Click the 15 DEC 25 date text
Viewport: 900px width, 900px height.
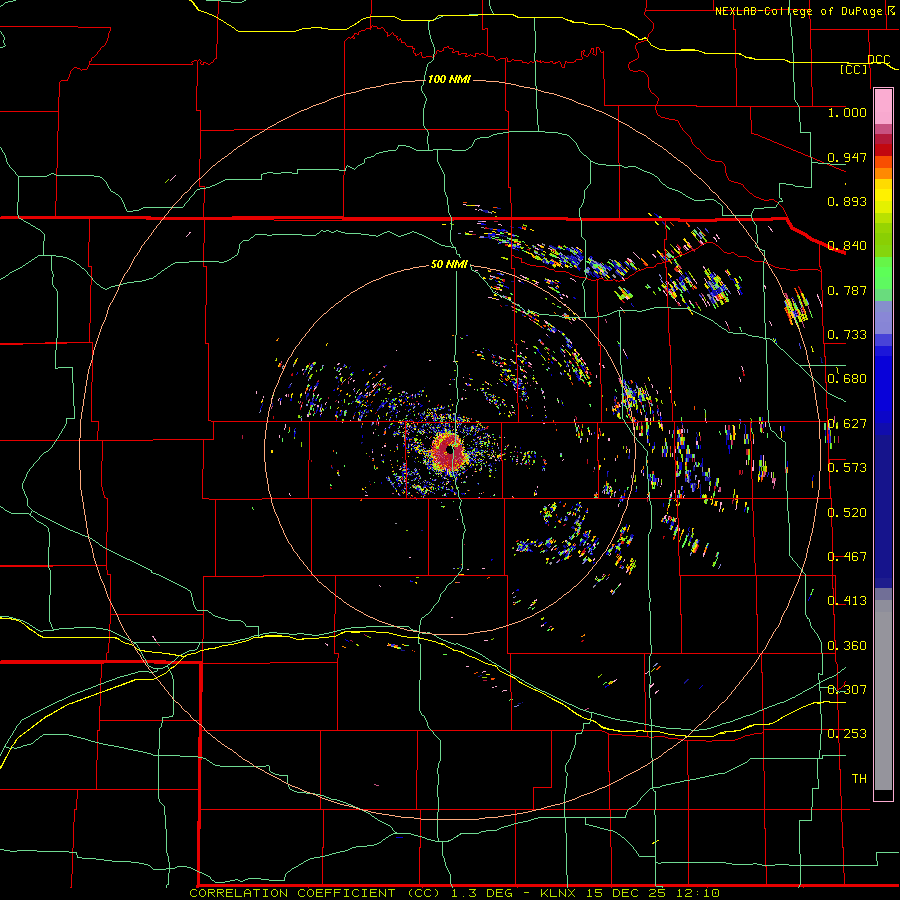[626, 893]
